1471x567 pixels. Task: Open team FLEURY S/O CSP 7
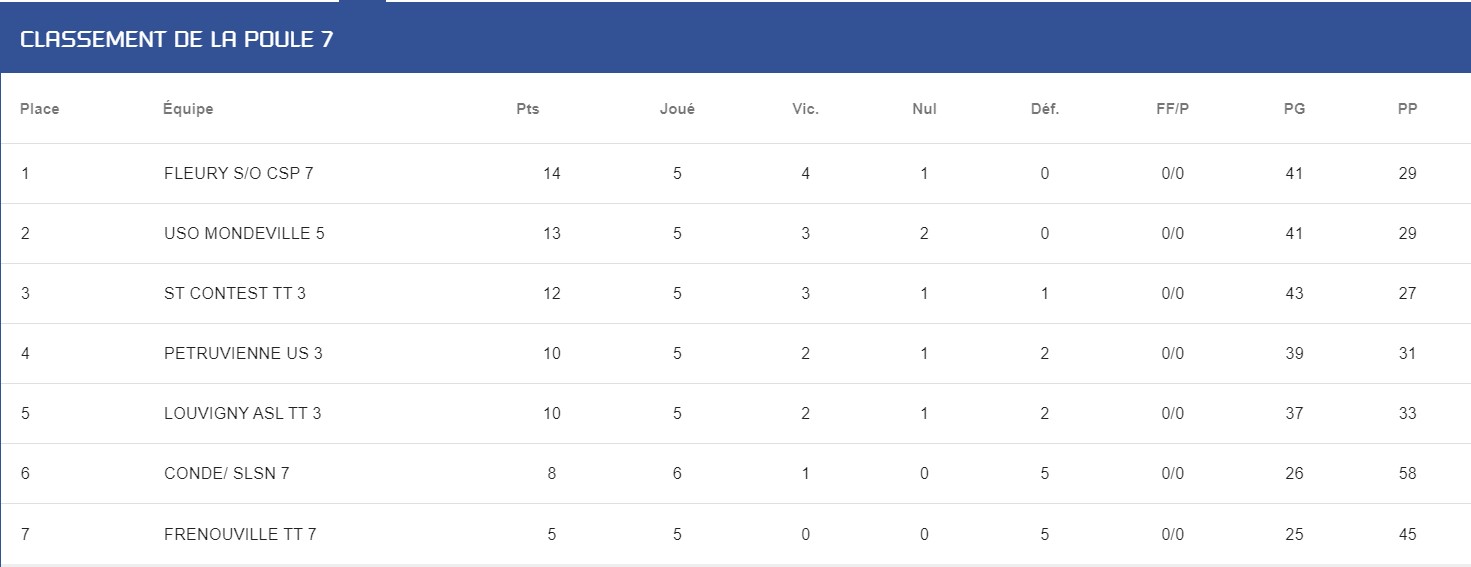[x=239, y=173]
